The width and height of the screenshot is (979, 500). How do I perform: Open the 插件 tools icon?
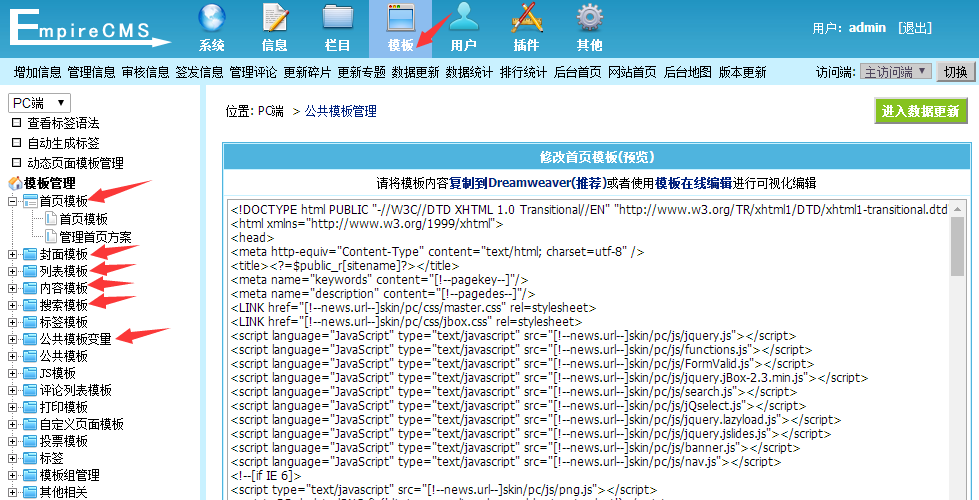526,18
